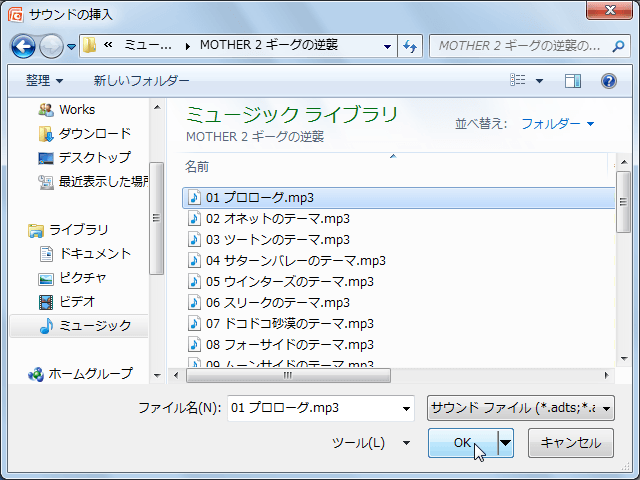Viewport: 640px width, 480px height.
Task: Click the icon of 03 ツートンのテーマ.mp3
Action: coord(194,240)
